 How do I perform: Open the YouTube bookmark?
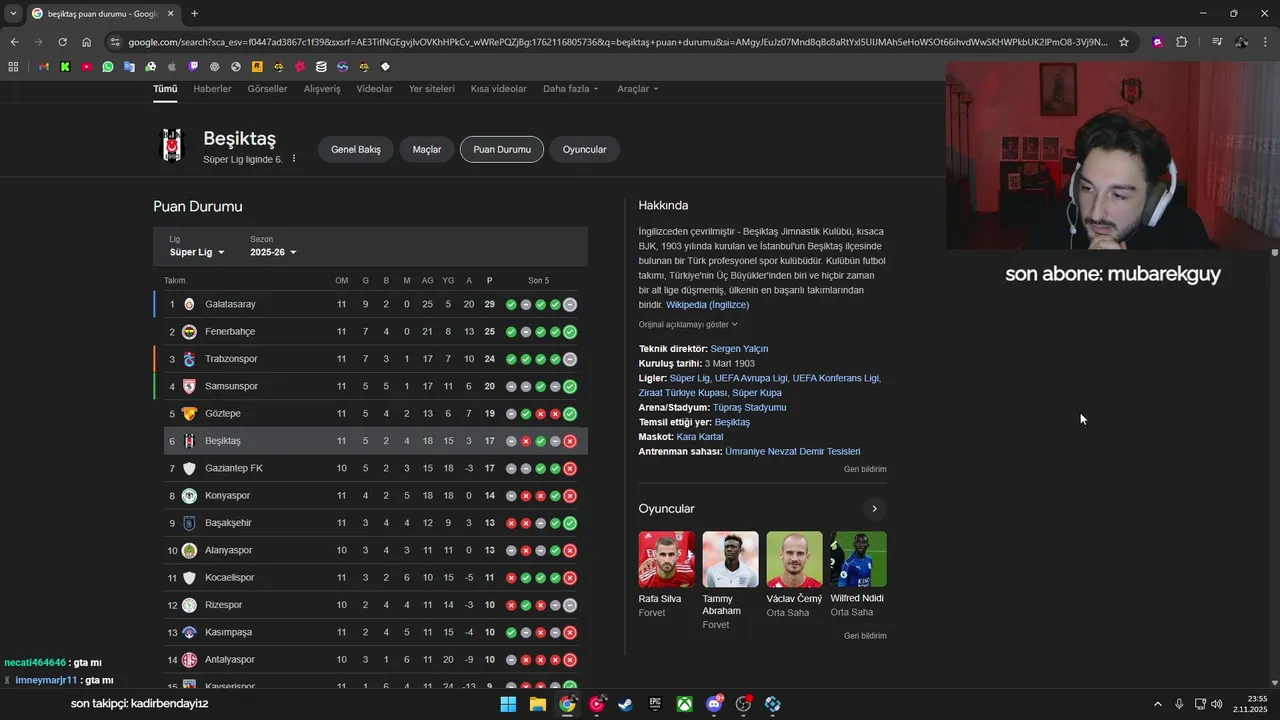(87, 67)
